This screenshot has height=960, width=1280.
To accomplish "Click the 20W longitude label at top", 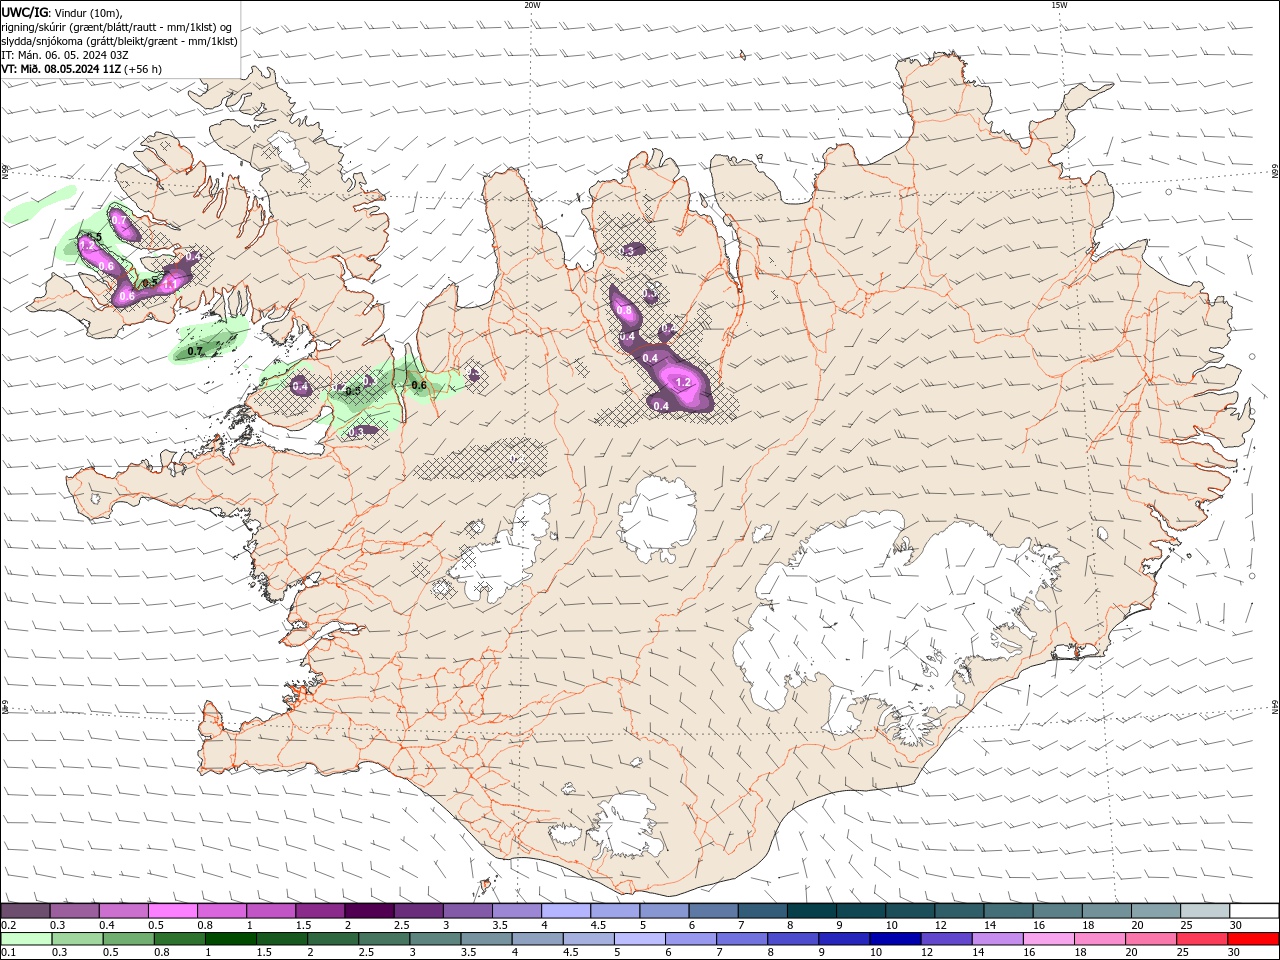I will [x=532, y=5].
